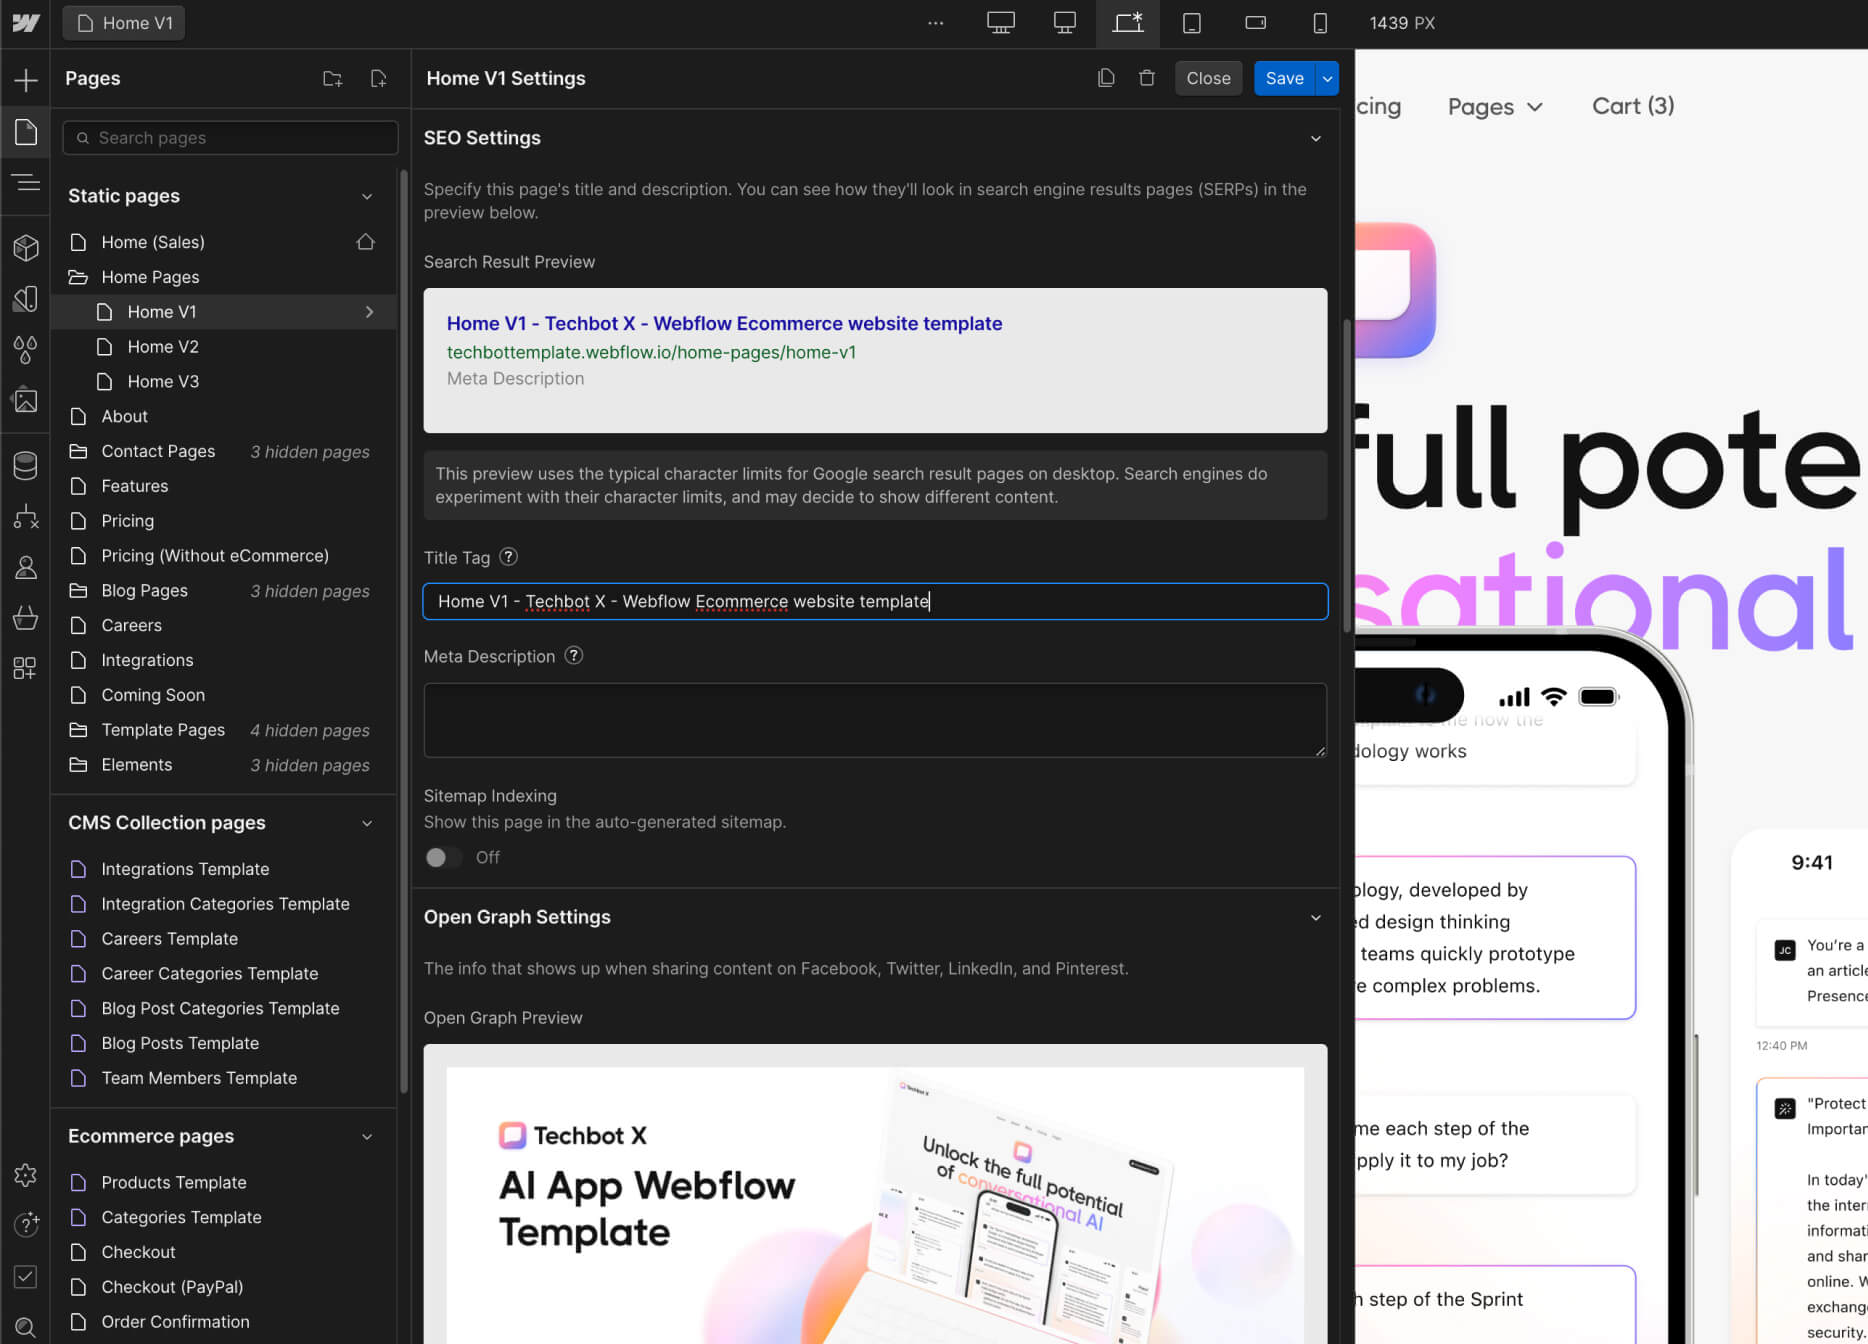Screen dimensions: 1868x1344
Task: Open the Users panel
Action: click(25, 567)
